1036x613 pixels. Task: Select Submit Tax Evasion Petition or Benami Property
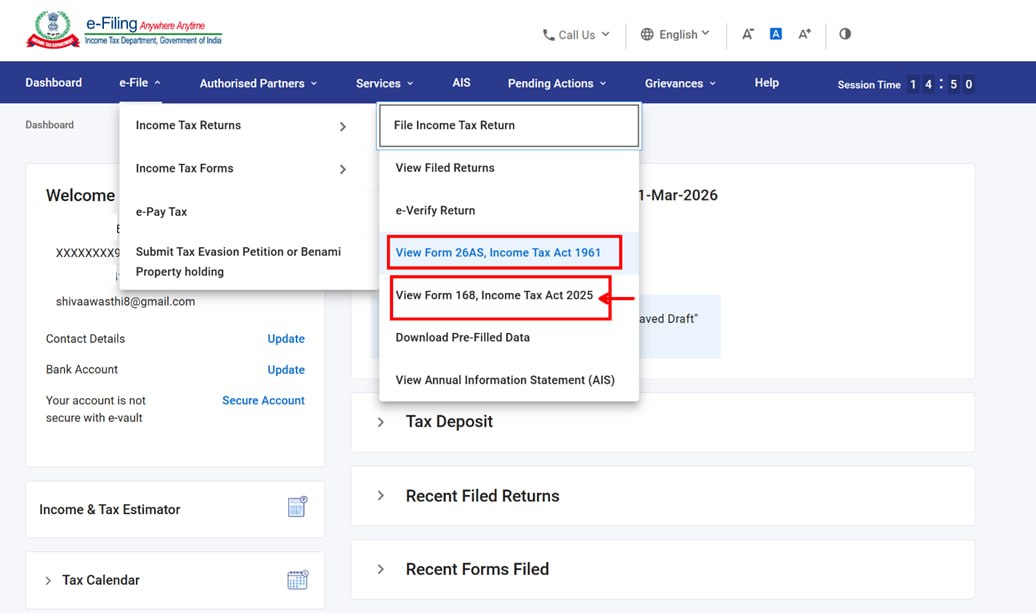[248, 262]
